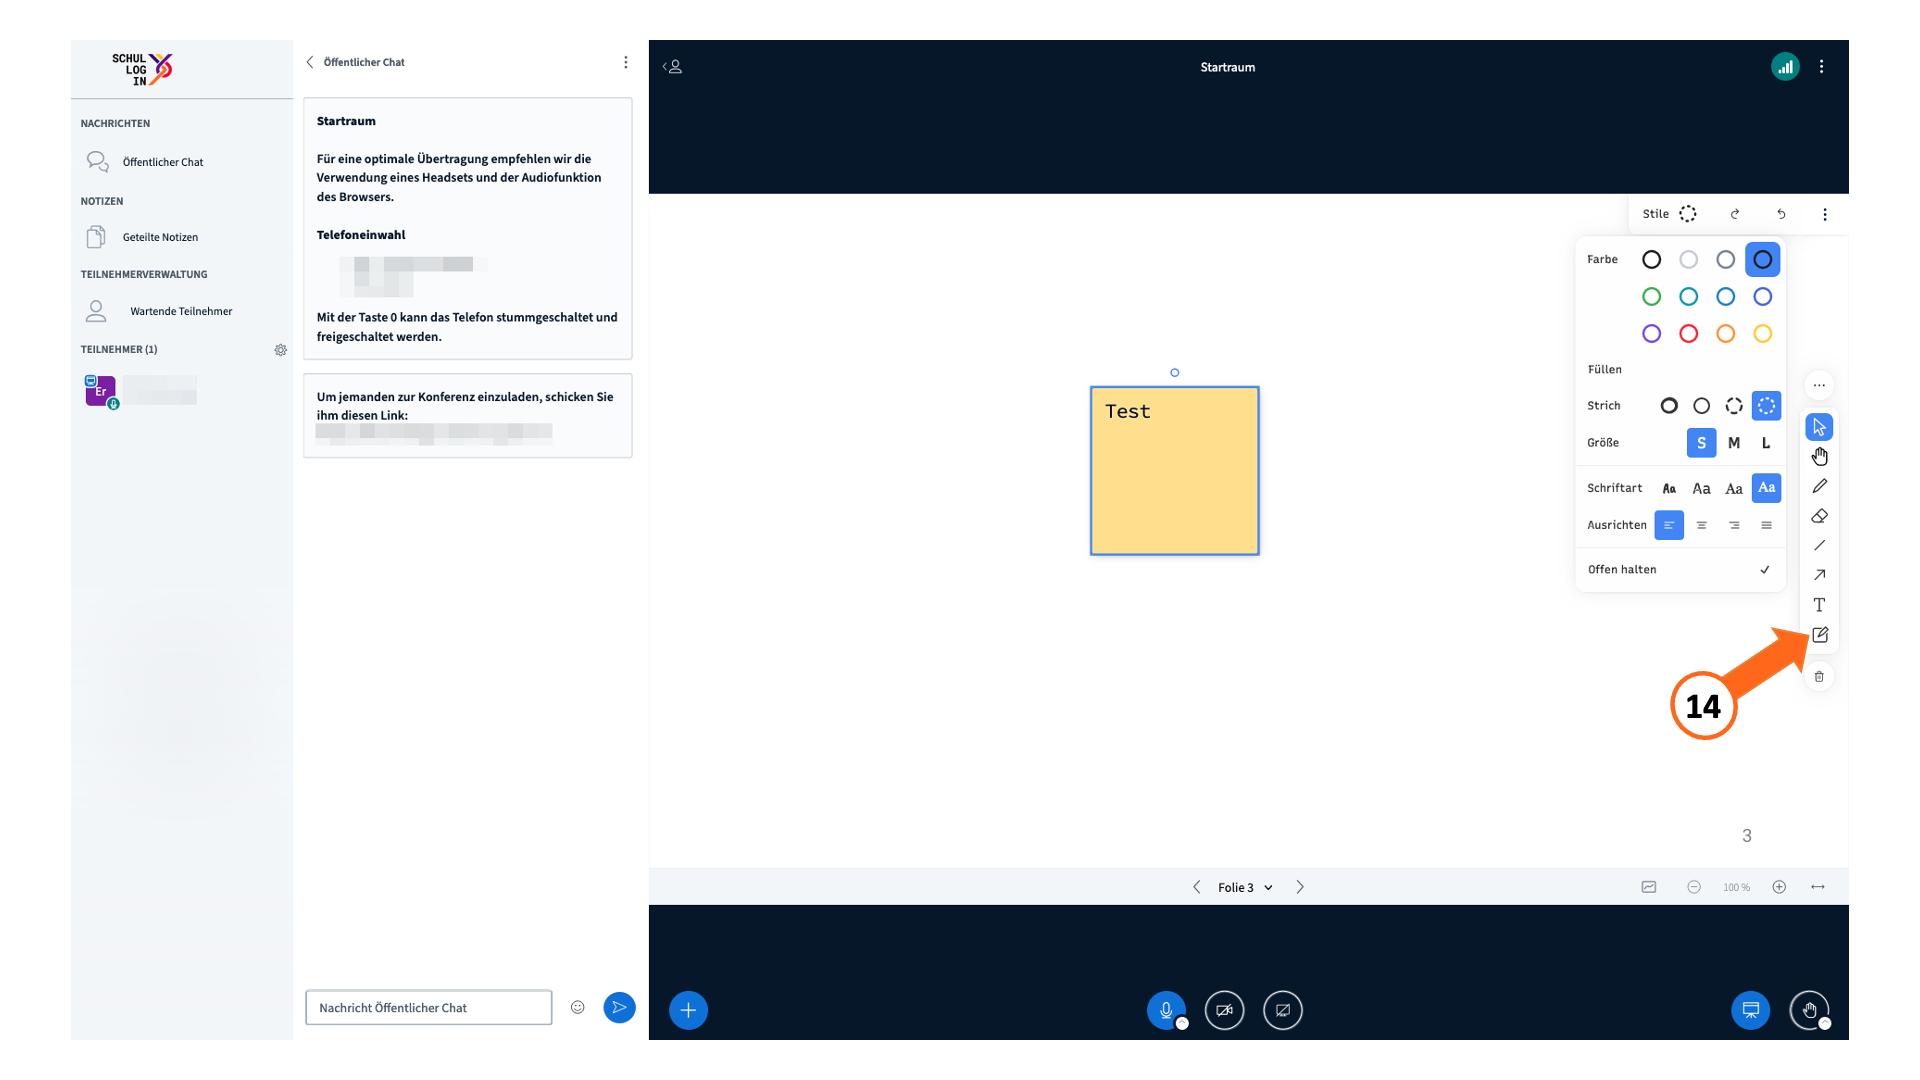Select the hand pan tool

click(1819, 457)
